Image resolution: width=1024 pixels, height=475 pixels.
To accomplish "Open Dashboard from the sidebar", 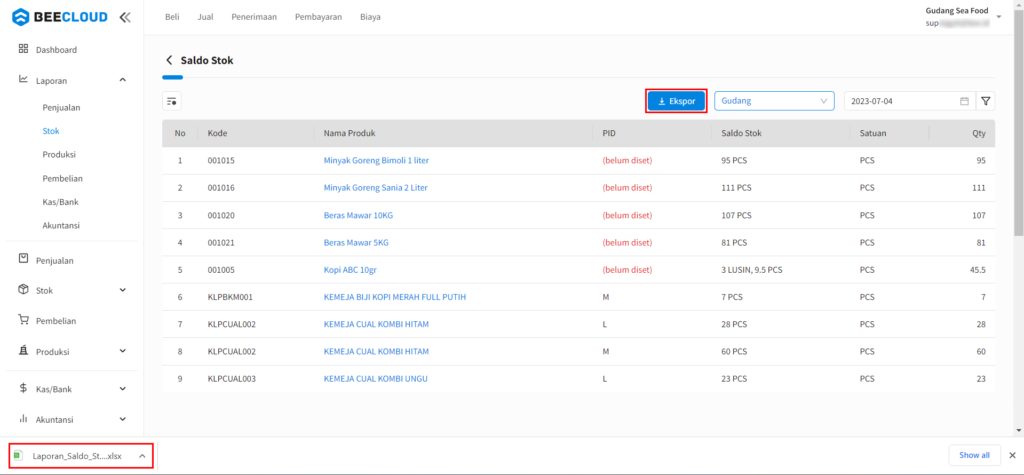I will [56, 49].
